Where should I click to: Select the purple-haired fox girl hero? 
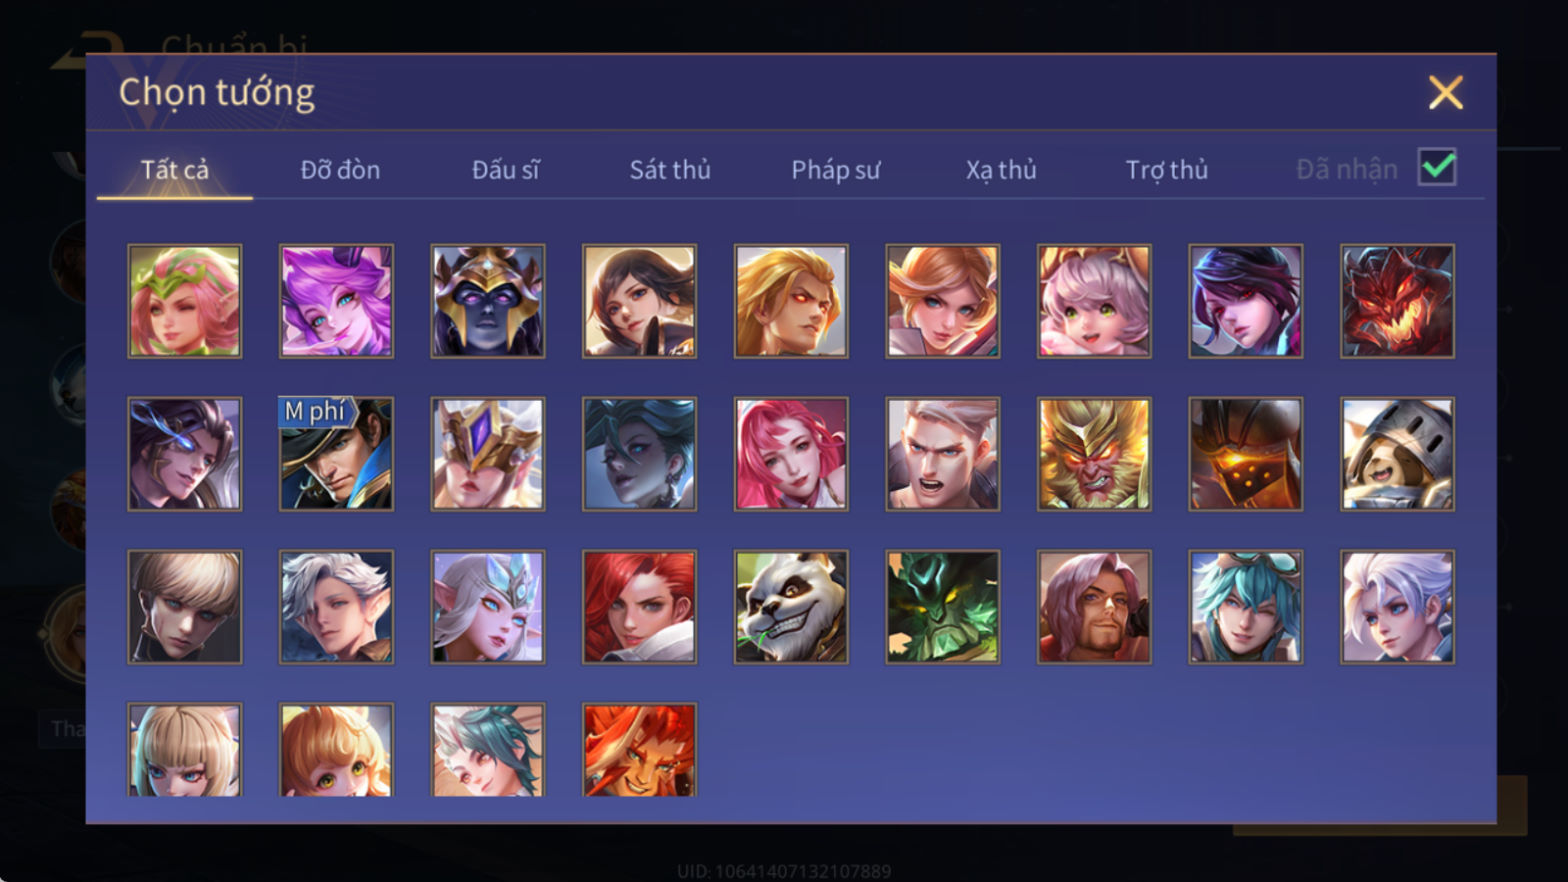pos(336,301)
